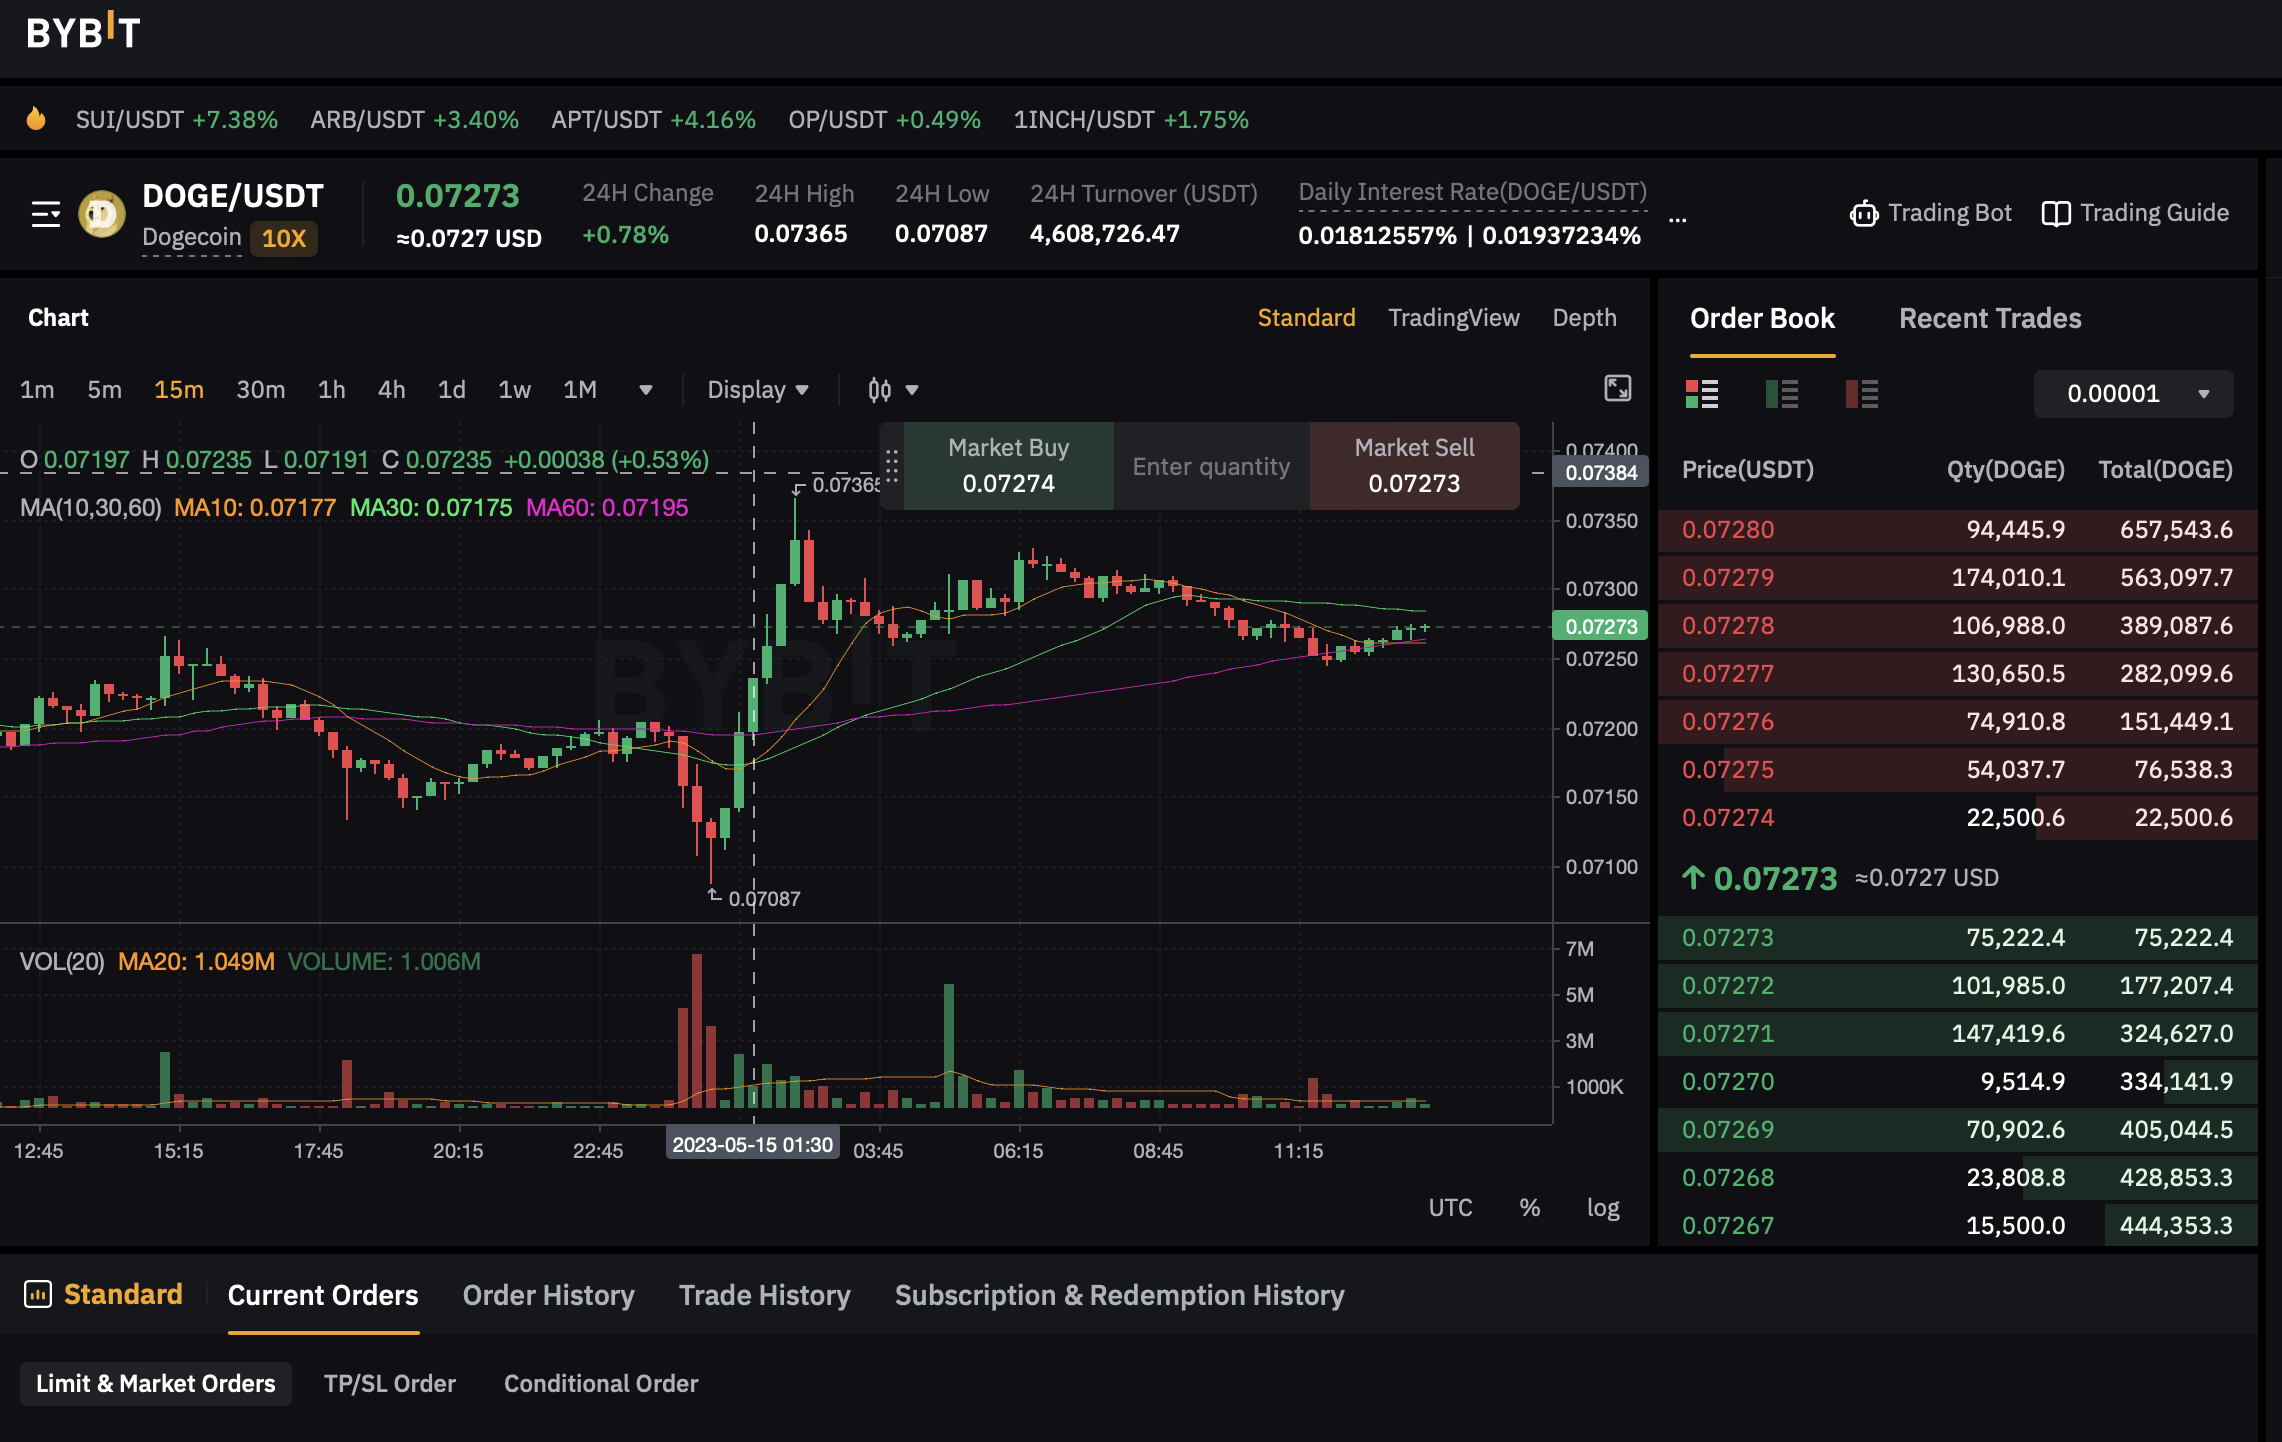Select the 4h timeframe
Viewport: 2282px width, 1442px height.
[391, 390]
